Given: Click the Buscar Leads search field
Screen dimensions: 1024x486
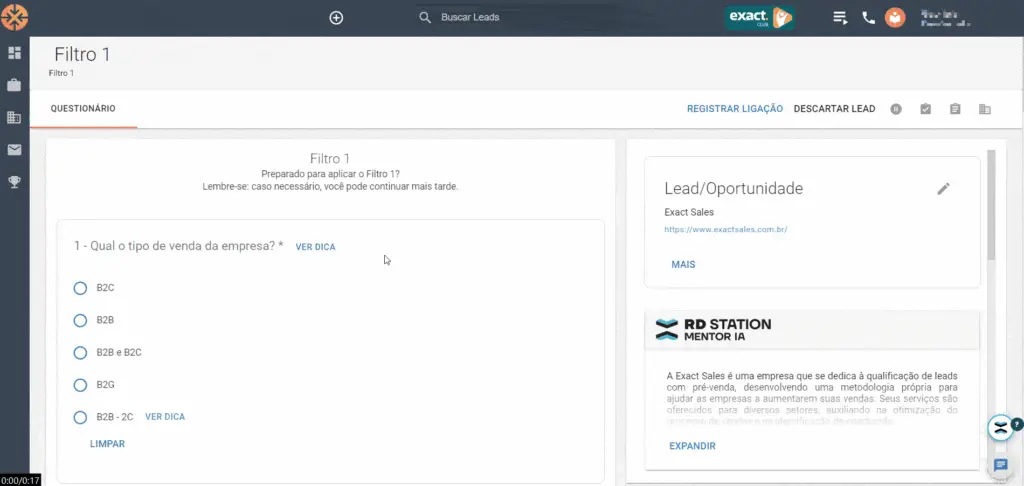Looking at the screenshot, I should pos(500,17).
